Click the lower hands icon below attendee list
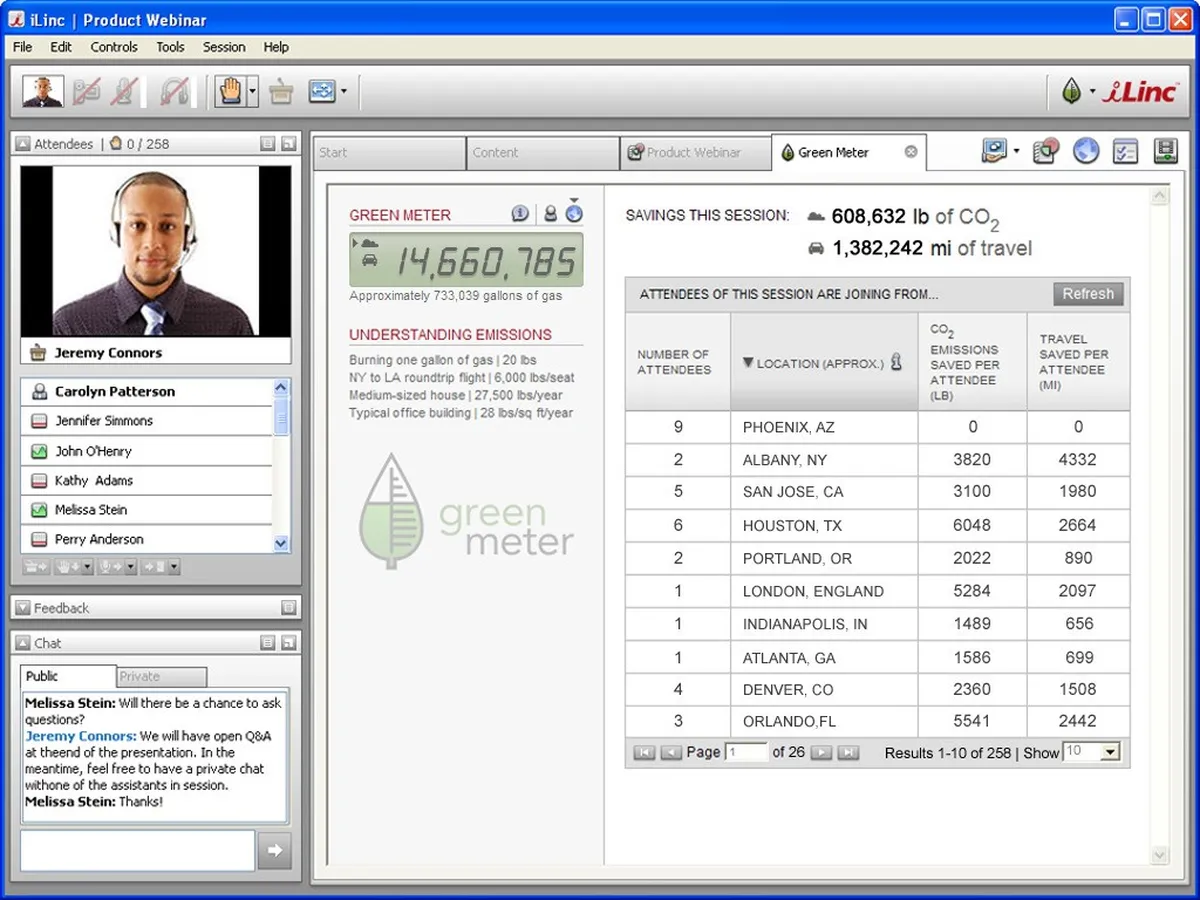This screenshot has height=900, width=1200. [x=66, y=567]
